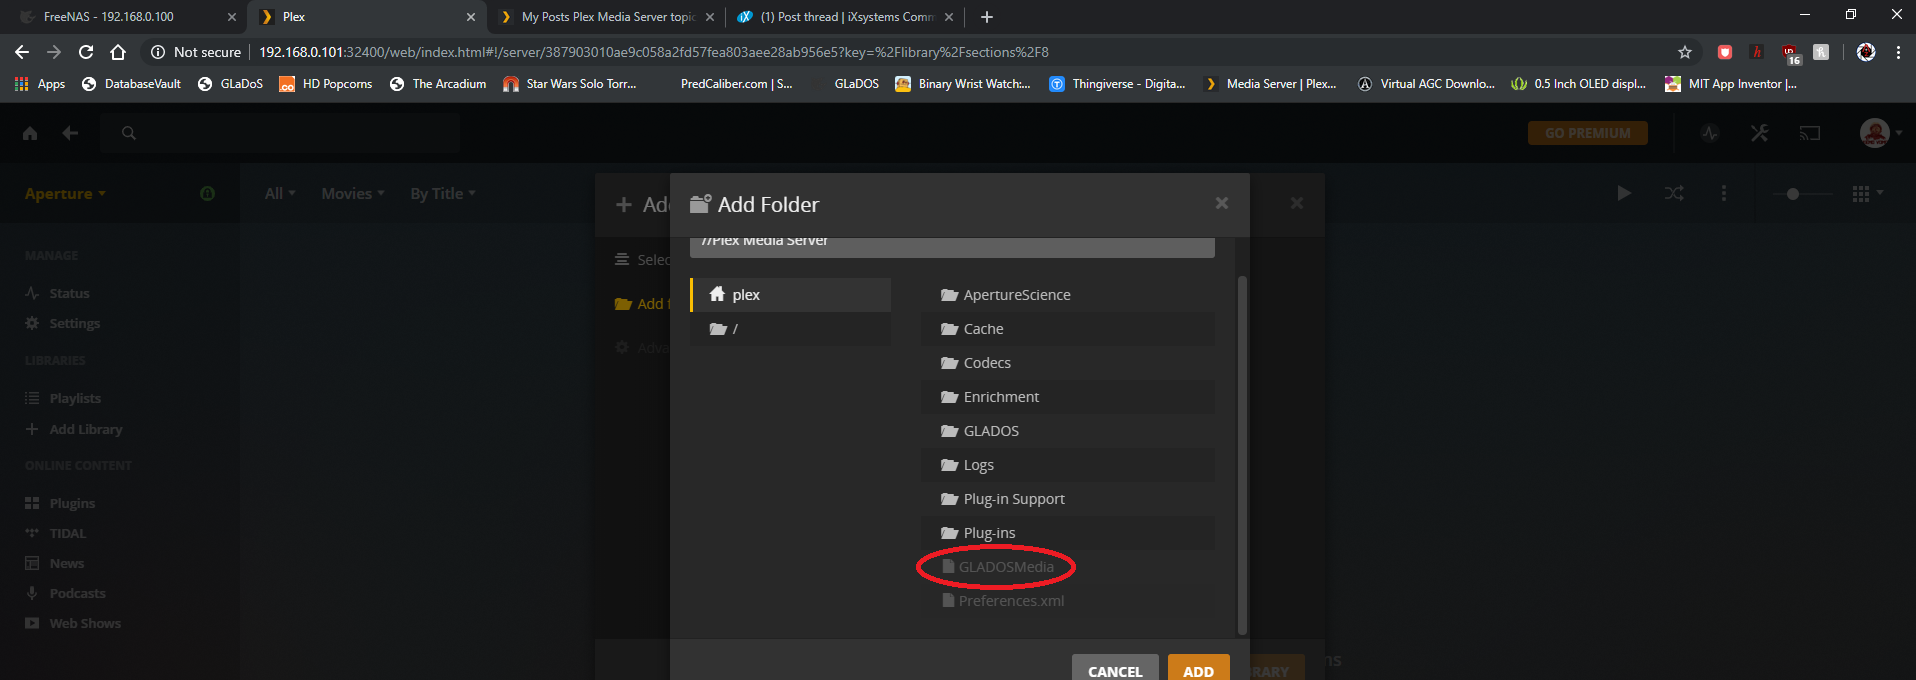Click the shuffle icon in library toolbar
The width and height of the screenshot is (1916, 680).
tap(1674, 193)
